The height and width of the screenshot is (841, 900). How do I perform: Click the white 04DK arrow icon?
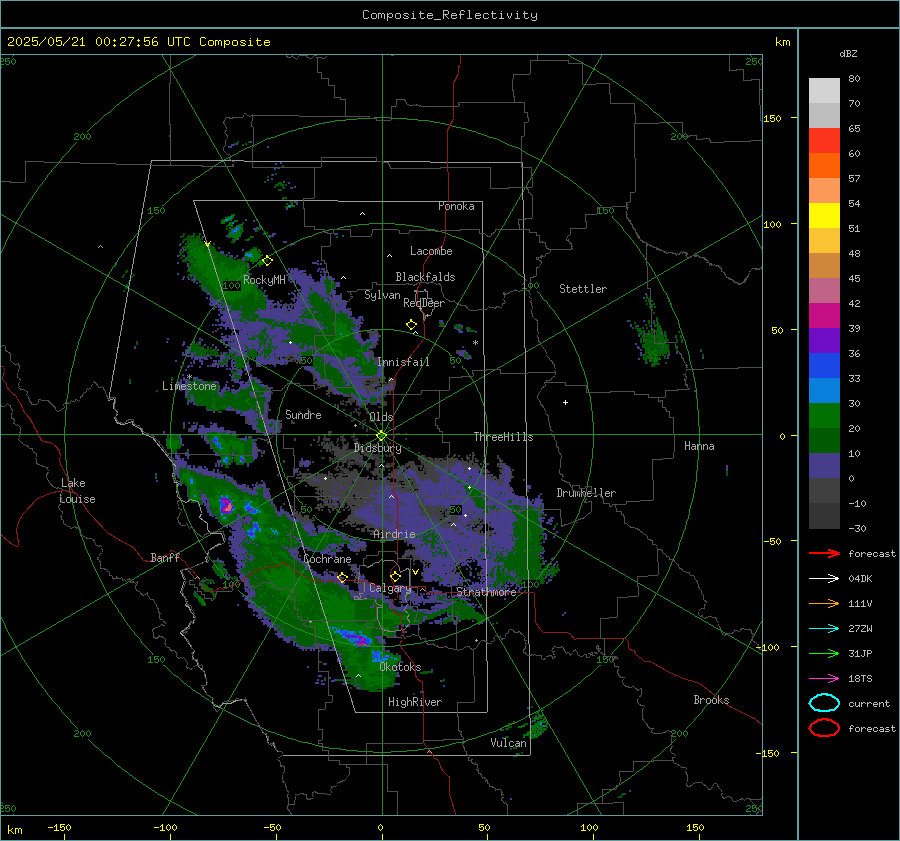(824, 579)
